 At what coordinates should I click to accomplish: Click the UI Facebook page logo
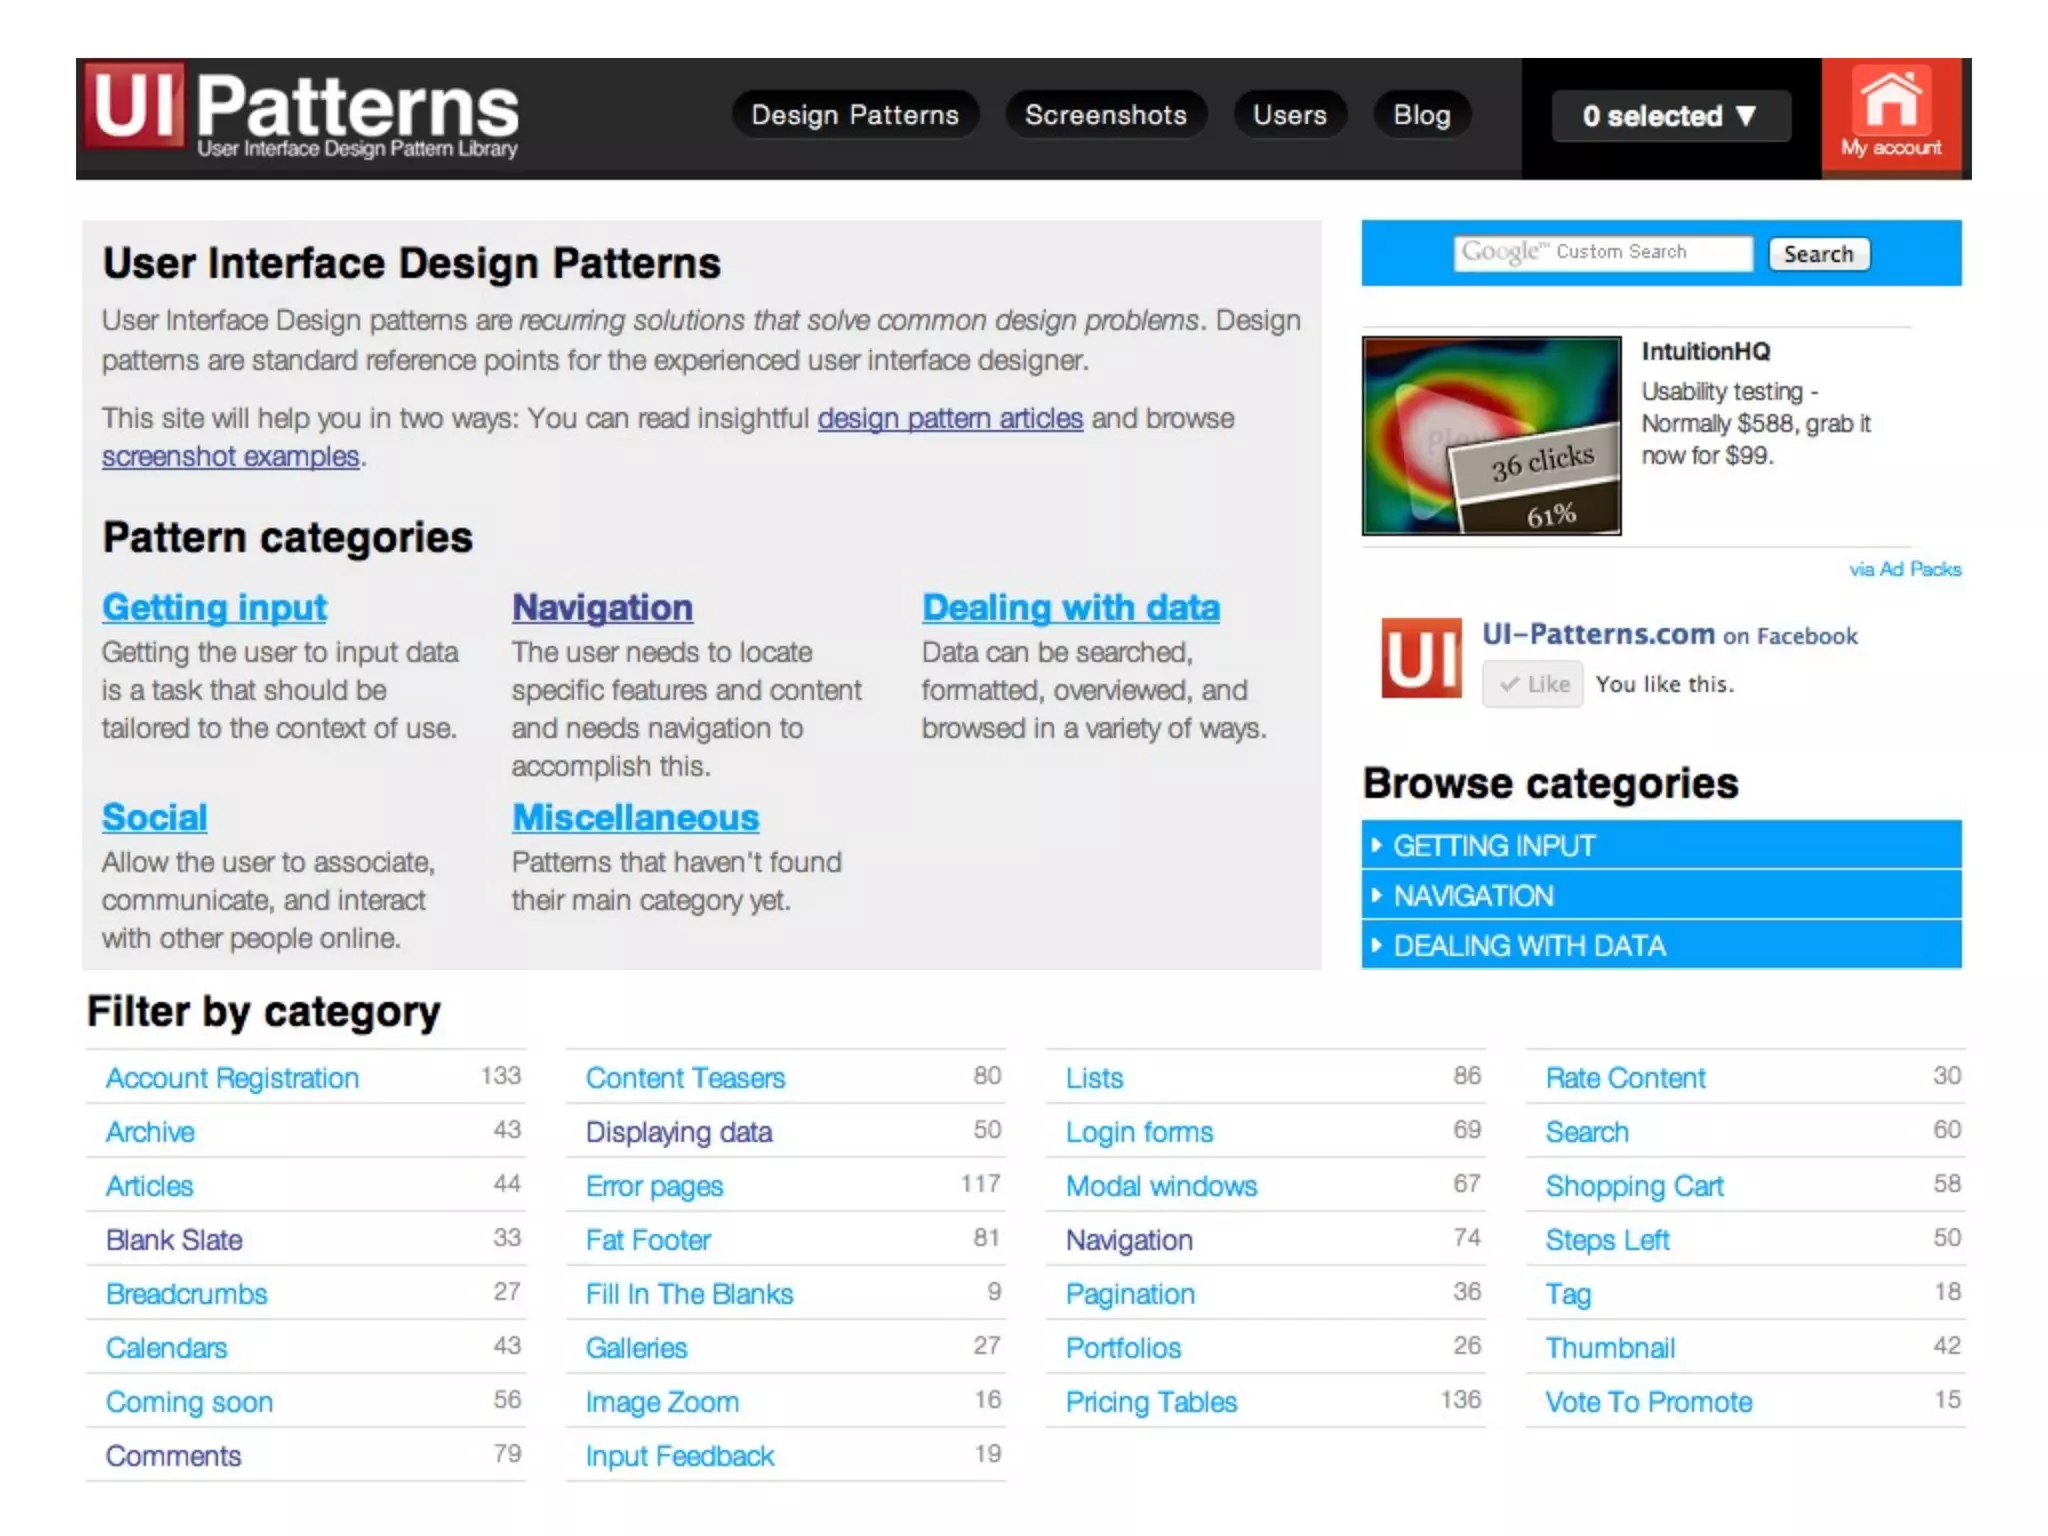[x=1420, y=657]
